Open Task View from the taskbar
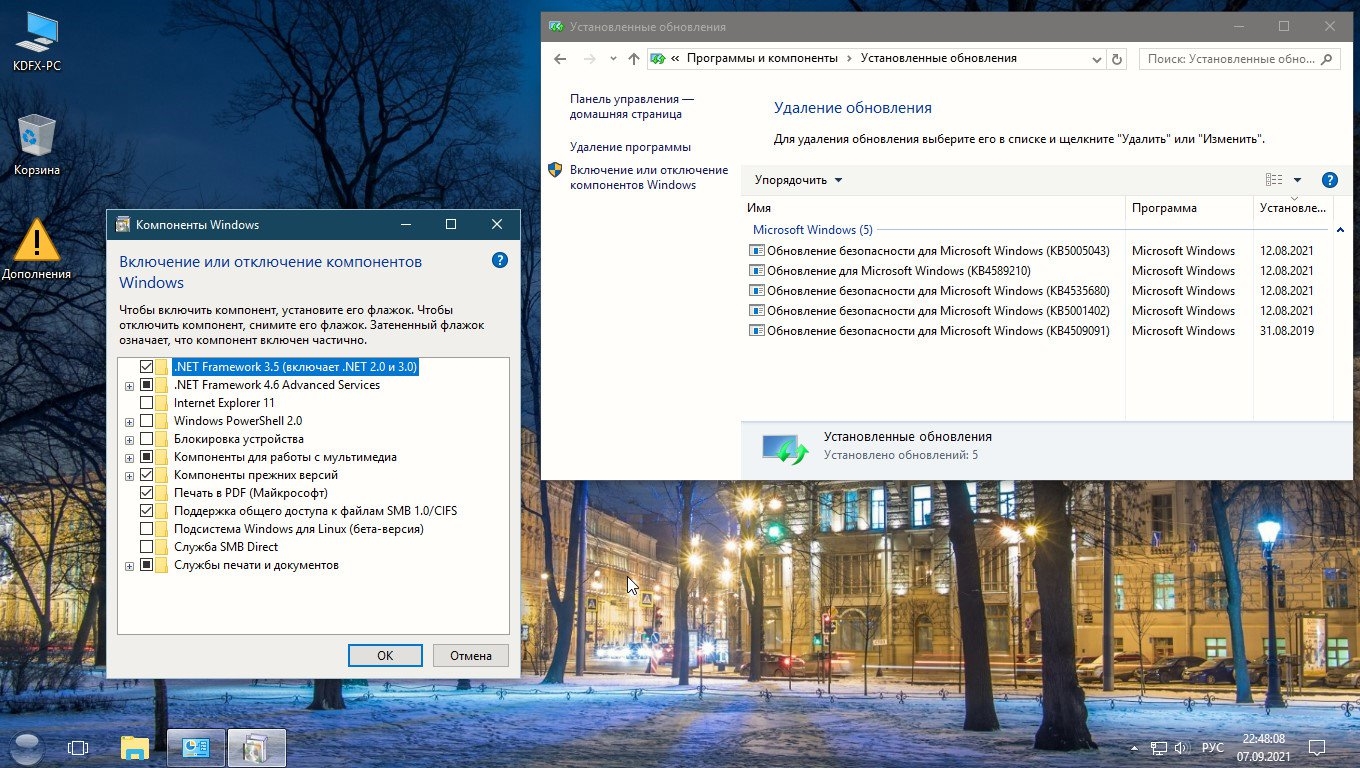1360x768 pixels. coord(78,747)
